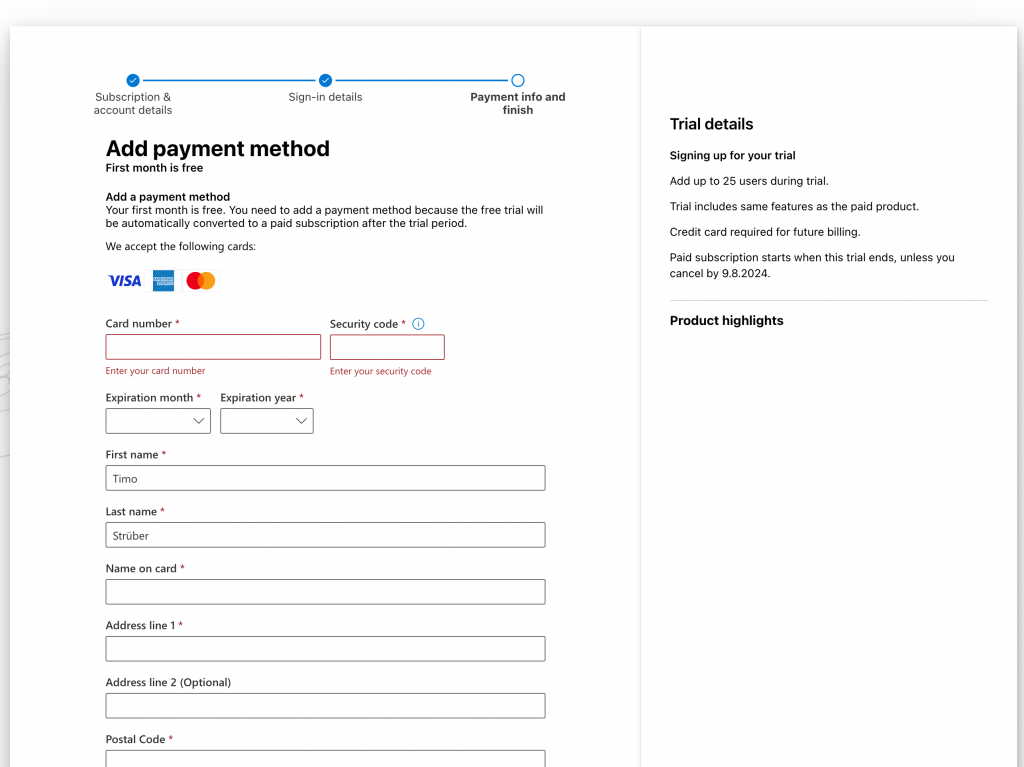Click the Mastercard logo

201,281
